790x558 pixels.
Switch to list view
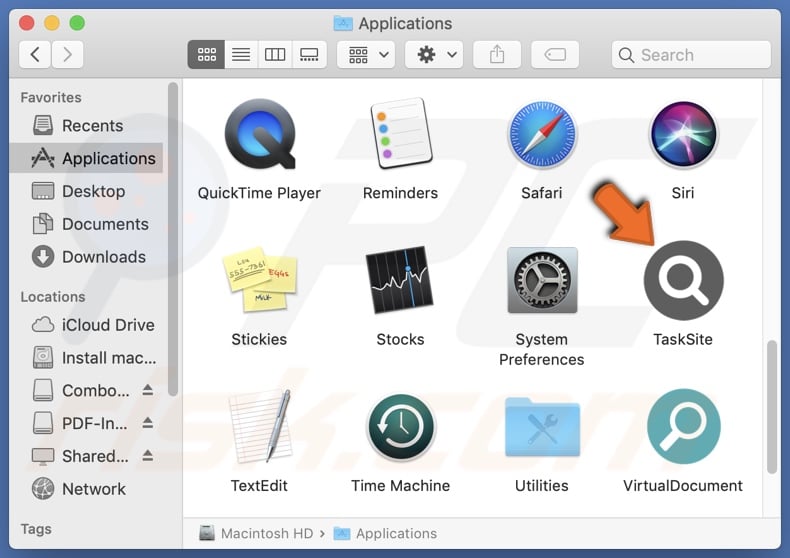click(241, 54)
